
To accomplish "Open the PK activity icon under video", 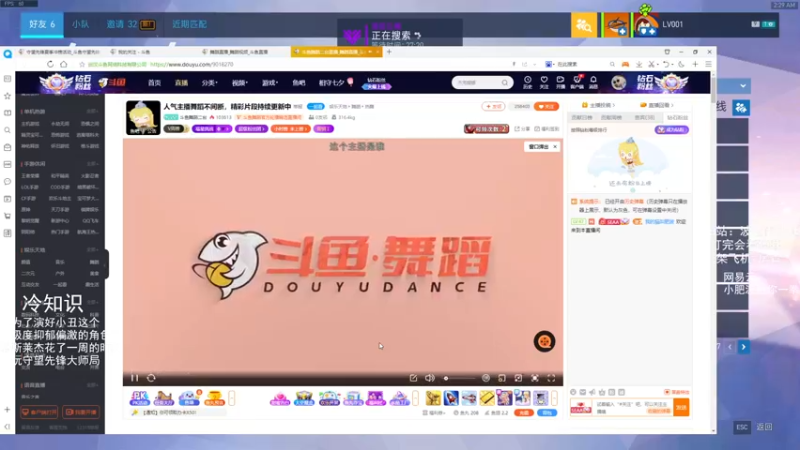I will click(139, 398).
